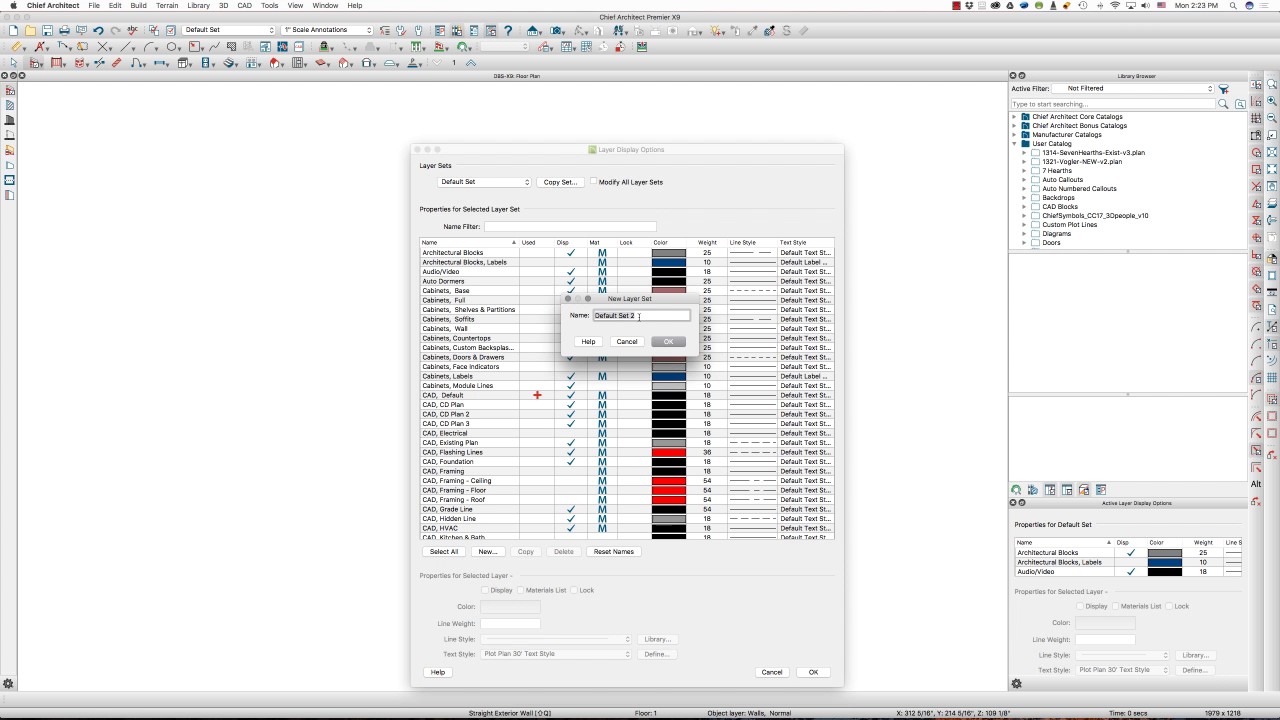
Task: Click the Undo arrow icon
Action: pyautogui.click(x=98, y=31)
